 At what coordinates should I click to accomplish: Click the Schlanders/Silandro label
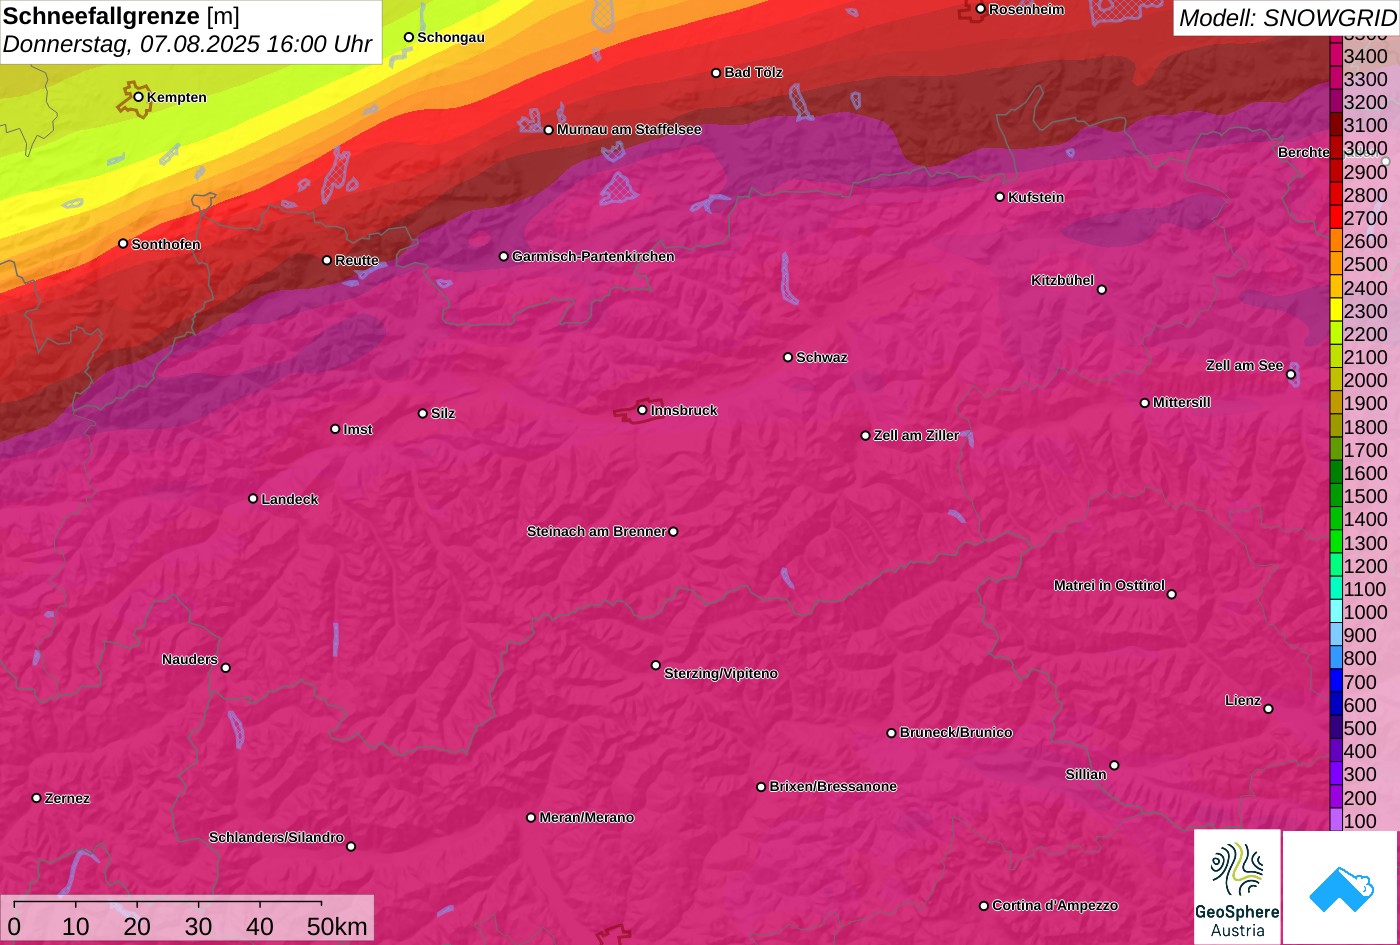point(276,838)
